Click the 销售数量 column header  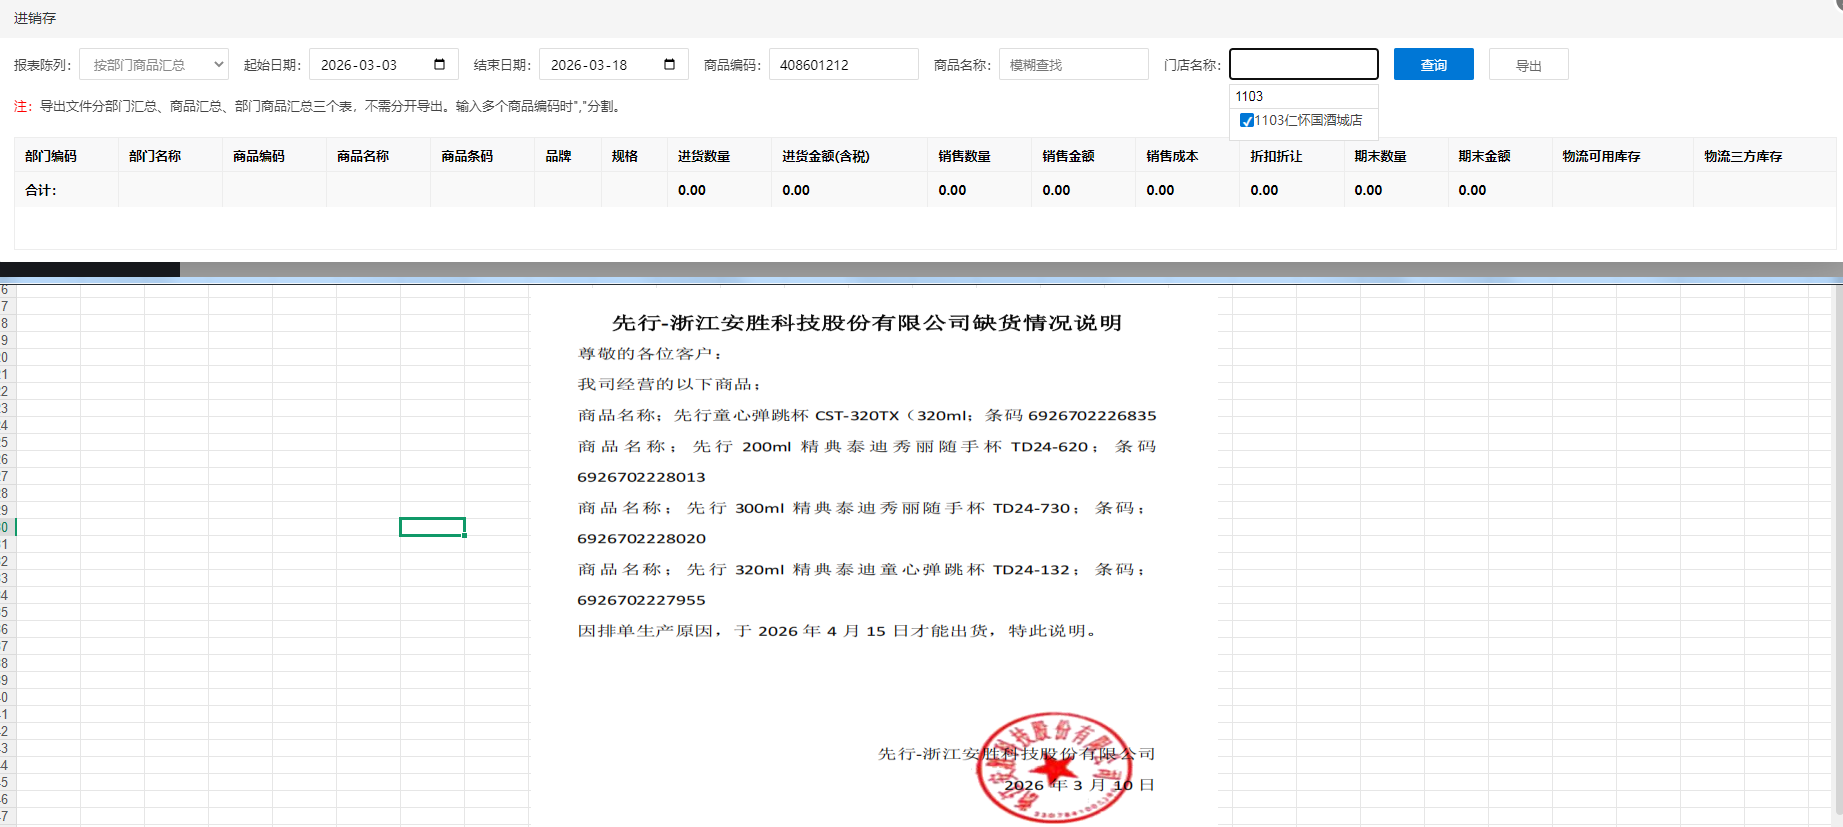pos(964,156)
